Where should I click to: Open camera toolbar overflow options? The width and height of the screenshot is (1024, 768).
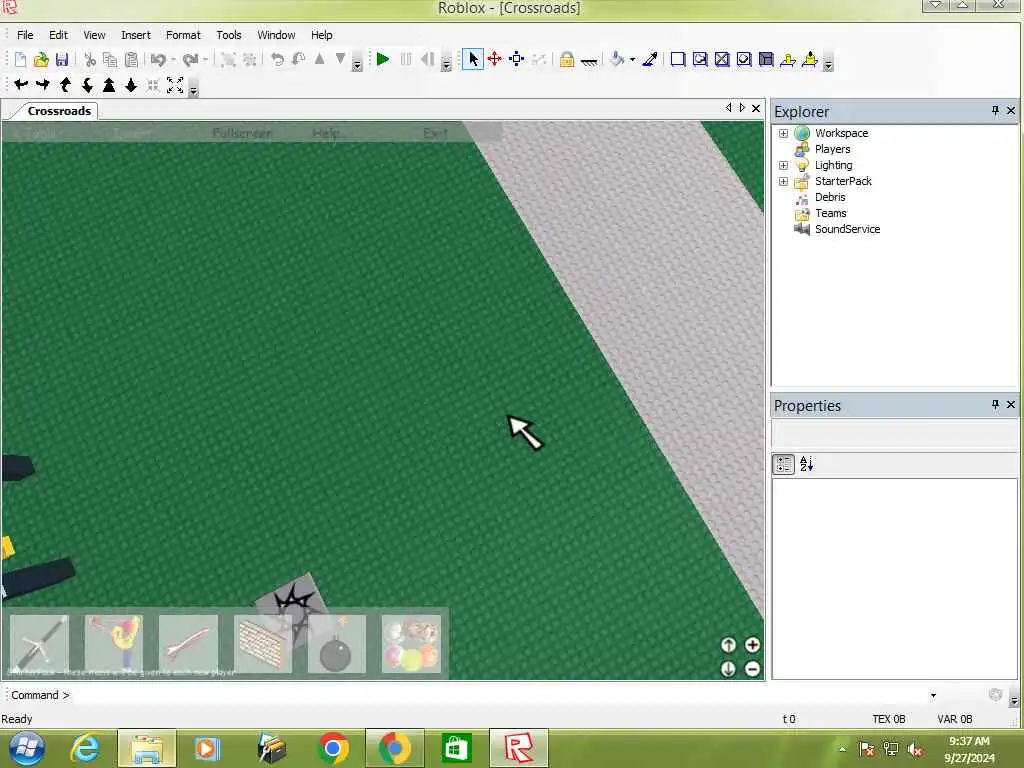193,90
